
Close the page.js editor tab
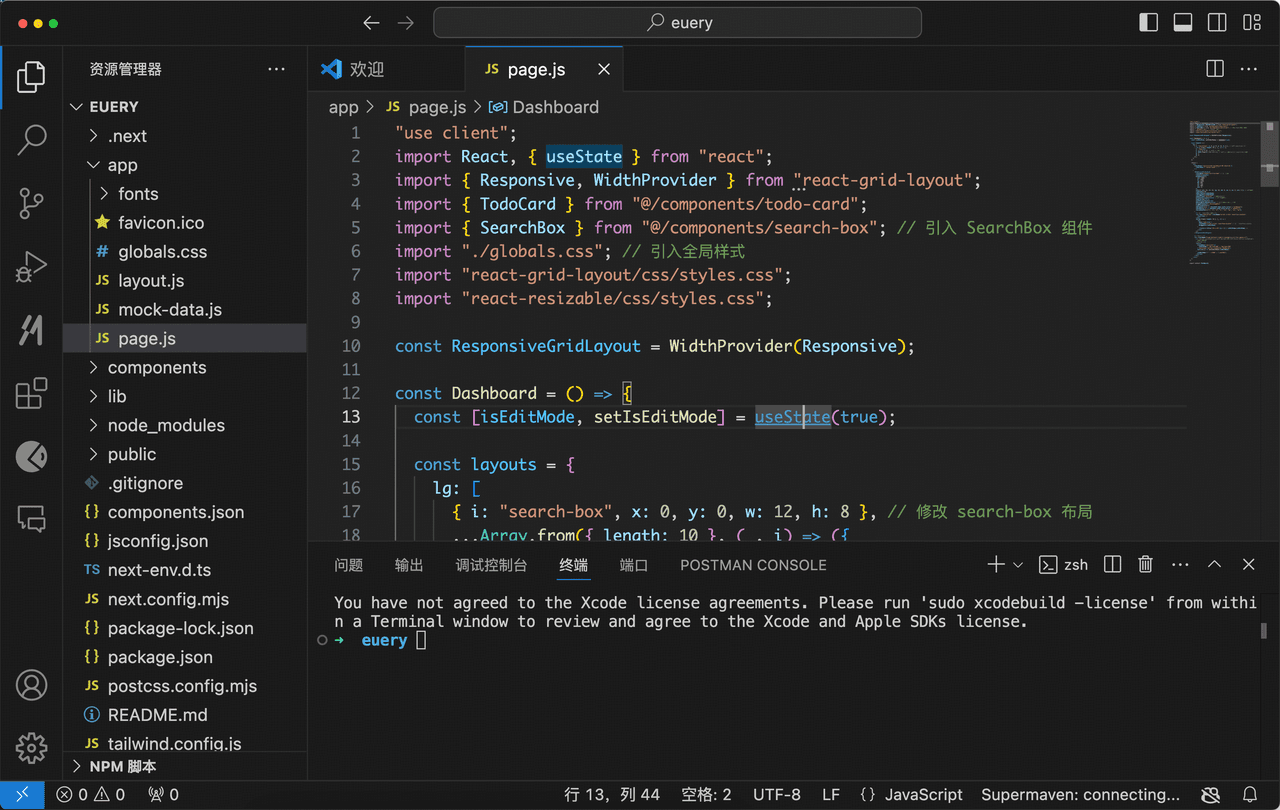[x=604, y=69]
